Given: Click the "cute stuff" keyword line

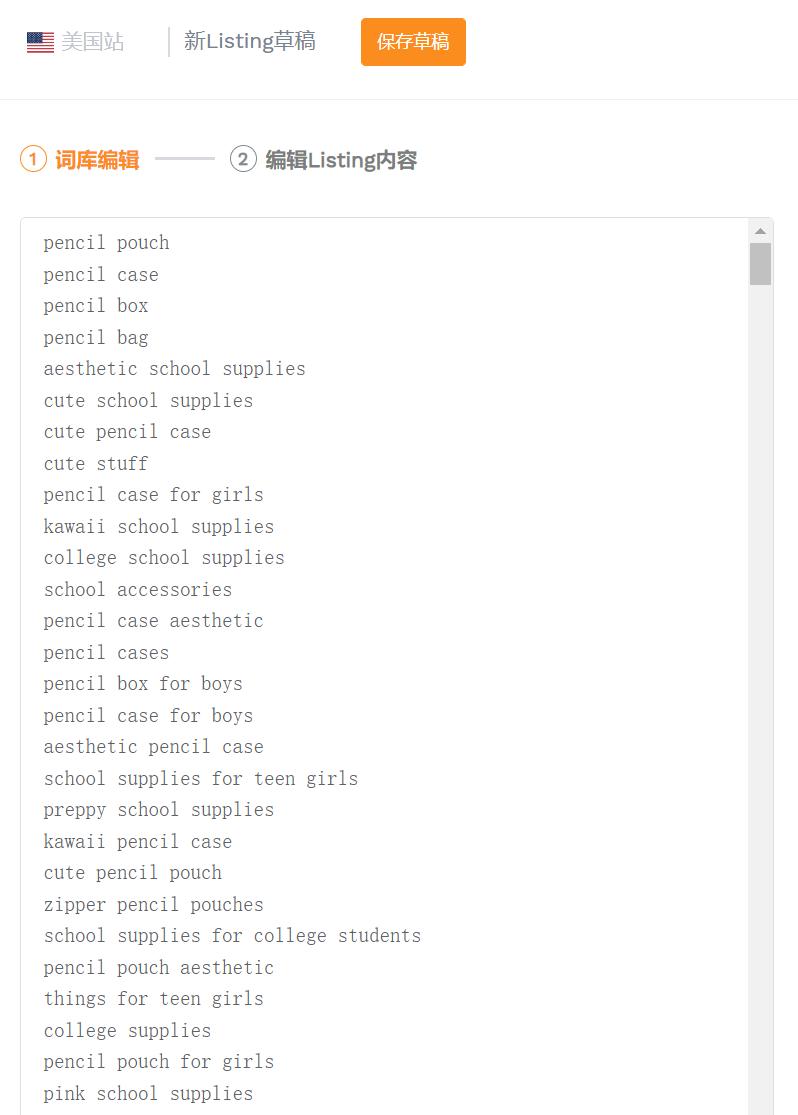Looking at the screenshot, I should tap(96, 464).
